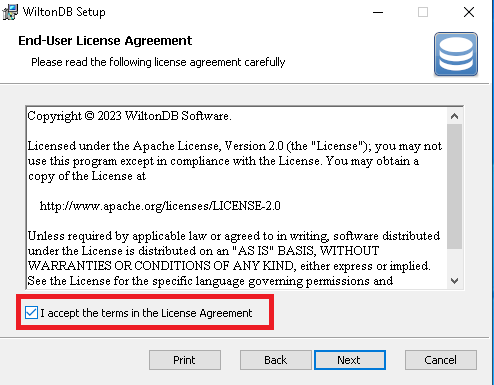Viewport: 494px width, 385px height.
Task: Click the 'WiltonDB Setup' title bar text
Action: tap(64, 12)
